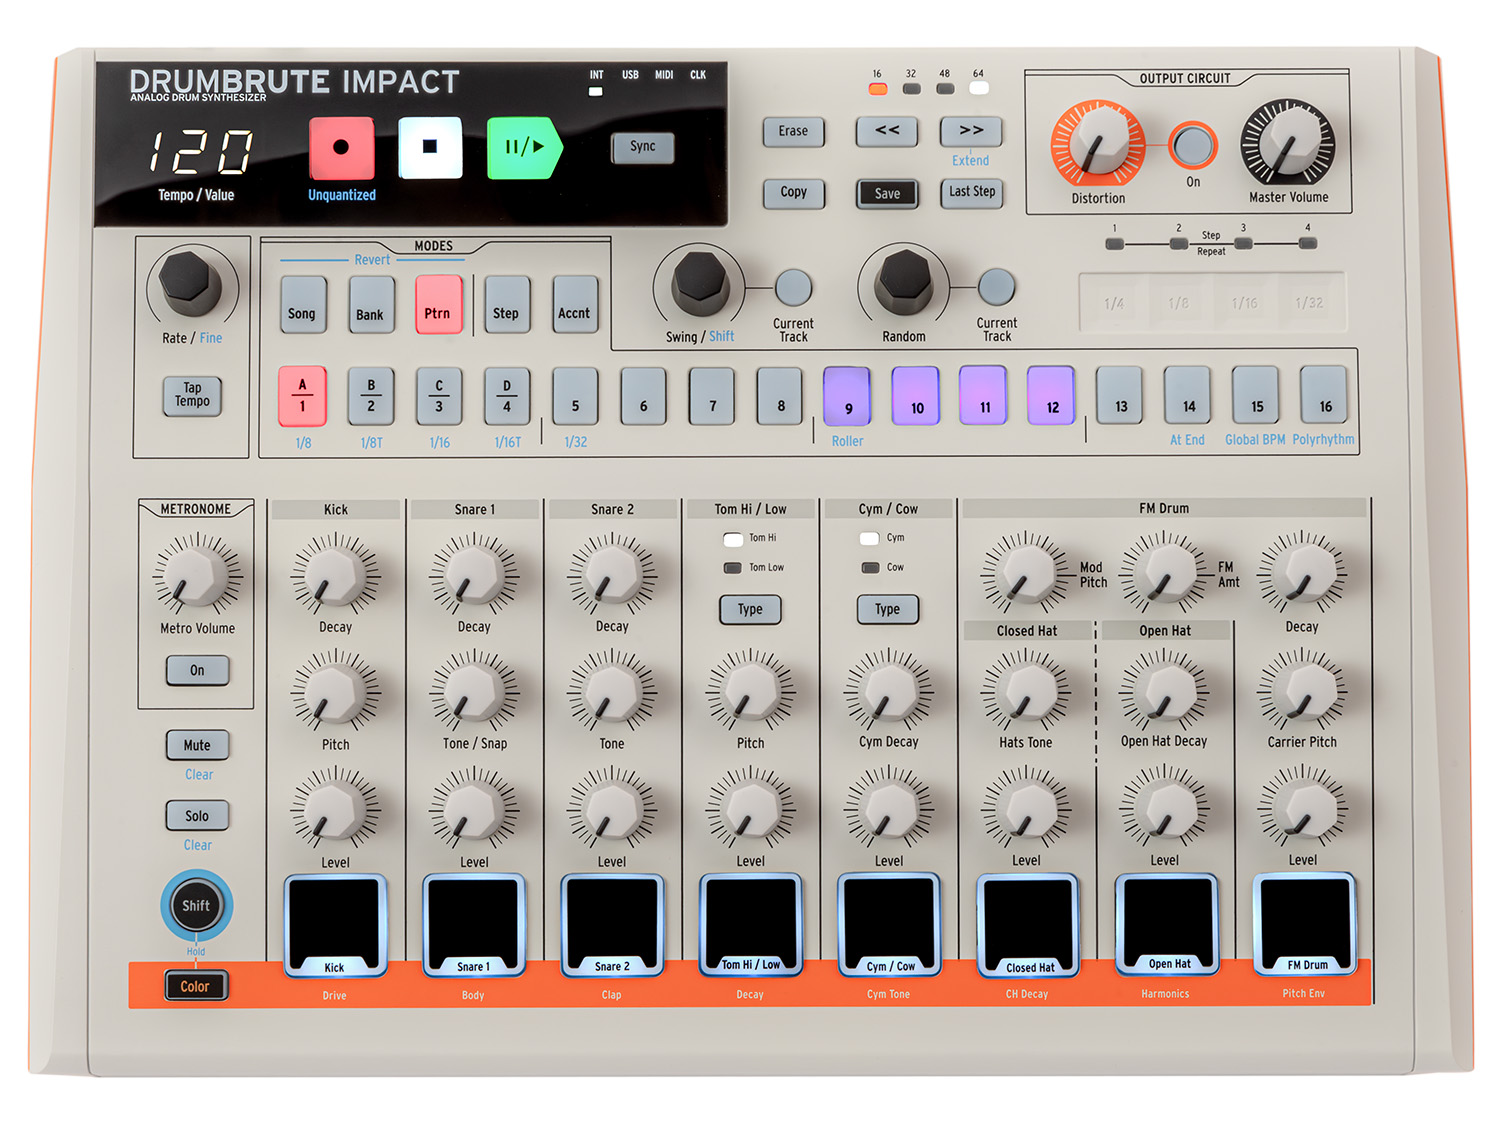Hit the red Record button
Screen dimensions: 1500x1125
pyautogui.click(x=341, y=148)
